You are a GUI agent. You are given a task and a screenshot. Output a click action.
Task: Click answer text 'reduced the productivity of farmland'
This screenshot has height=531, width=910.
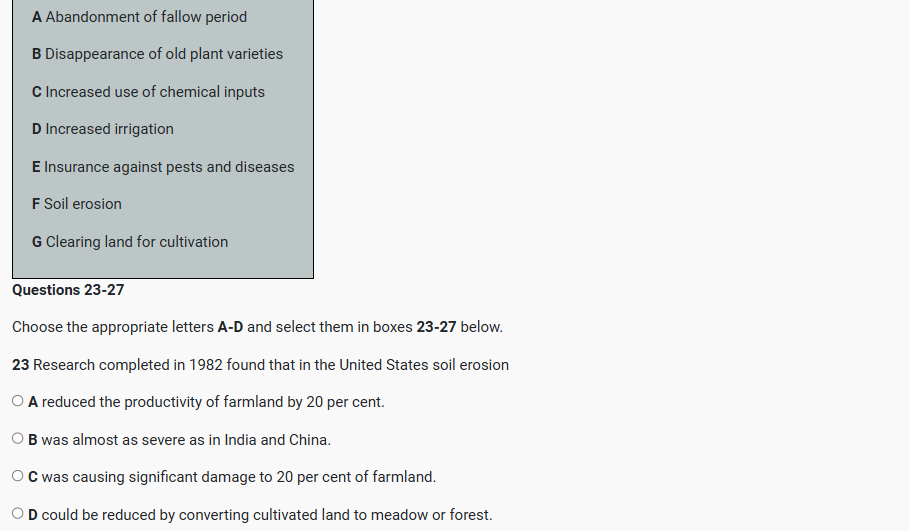[x=213, y=402]
